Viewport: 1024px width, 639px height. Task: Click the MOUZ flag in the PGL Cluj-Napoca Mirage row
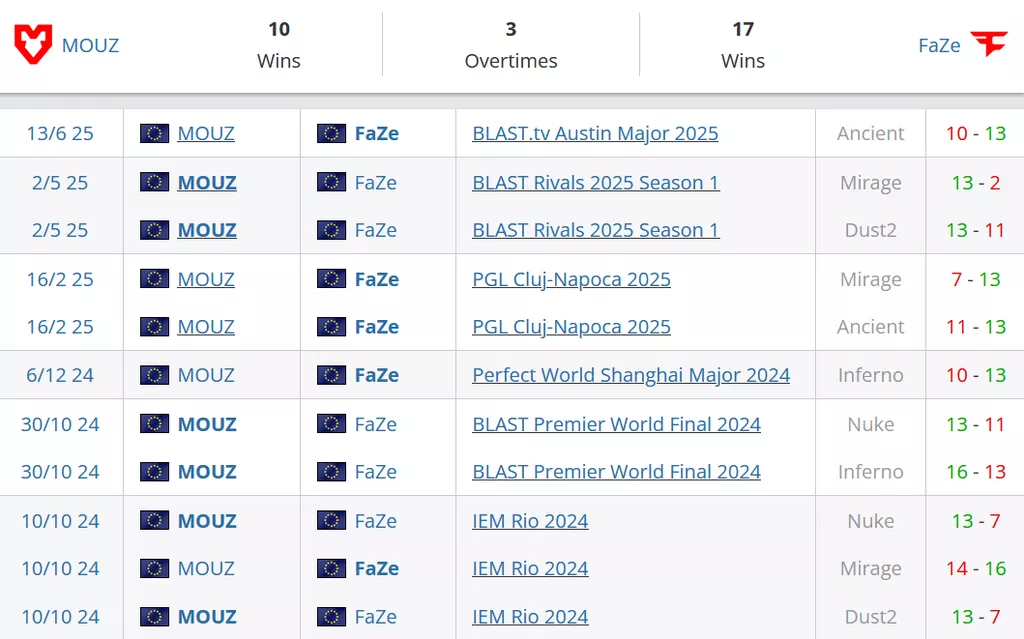point(154,280)
